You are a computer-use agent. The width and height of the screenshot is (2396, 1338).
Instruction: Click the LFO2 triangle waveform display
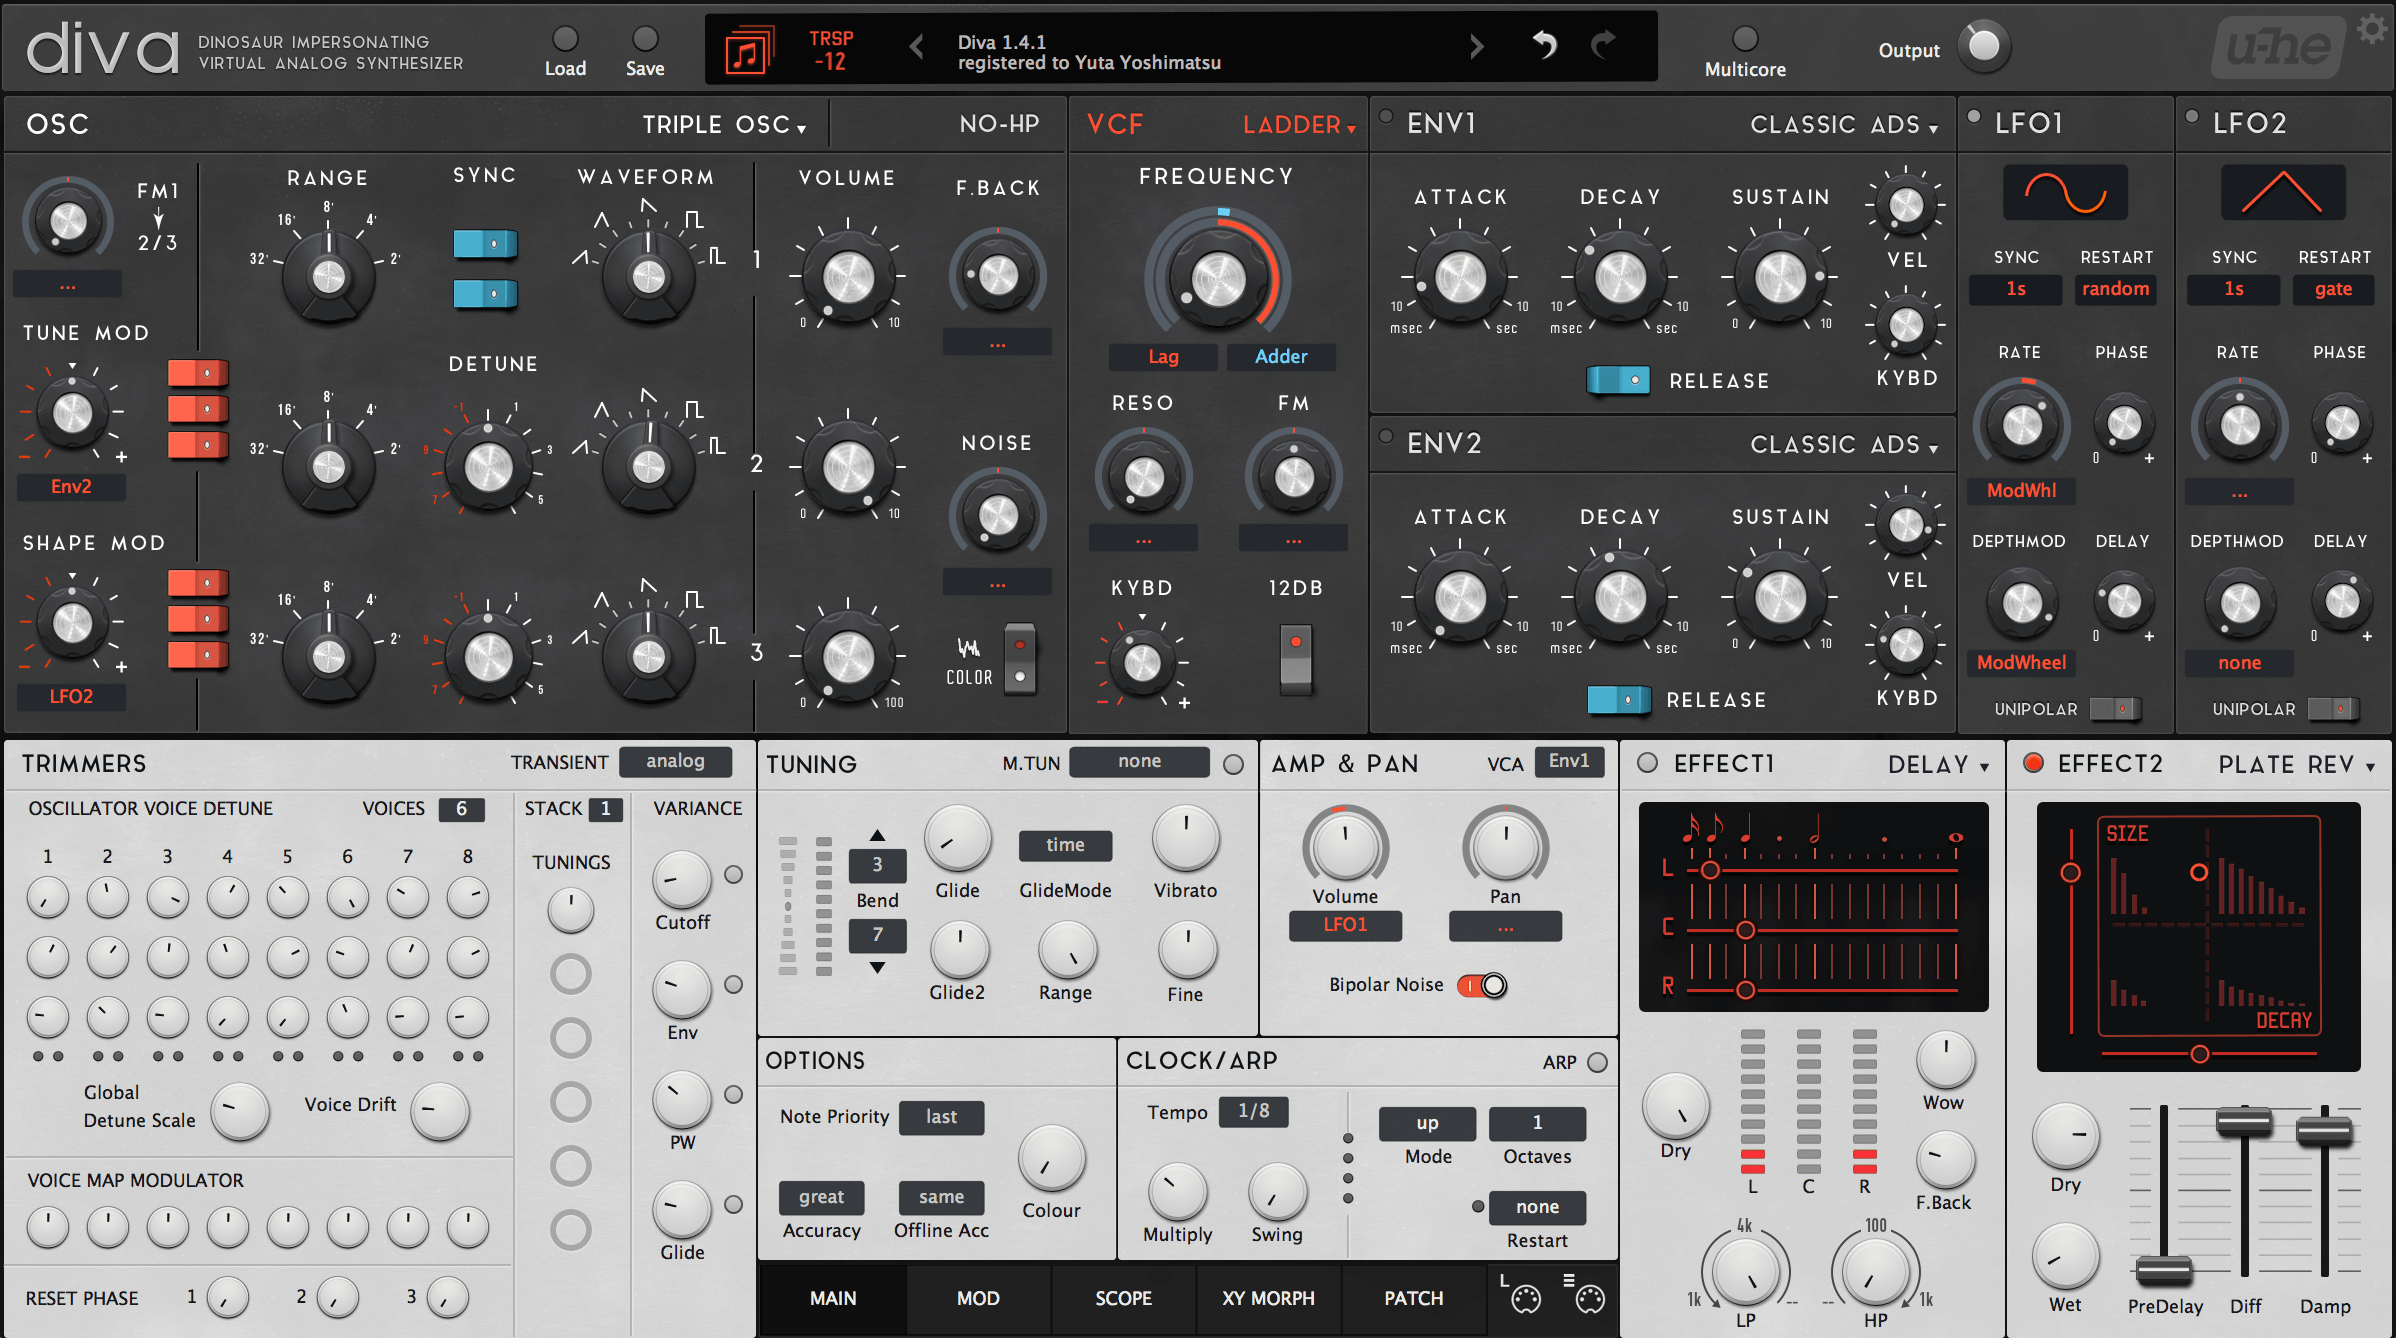(x=2283, y=192)
